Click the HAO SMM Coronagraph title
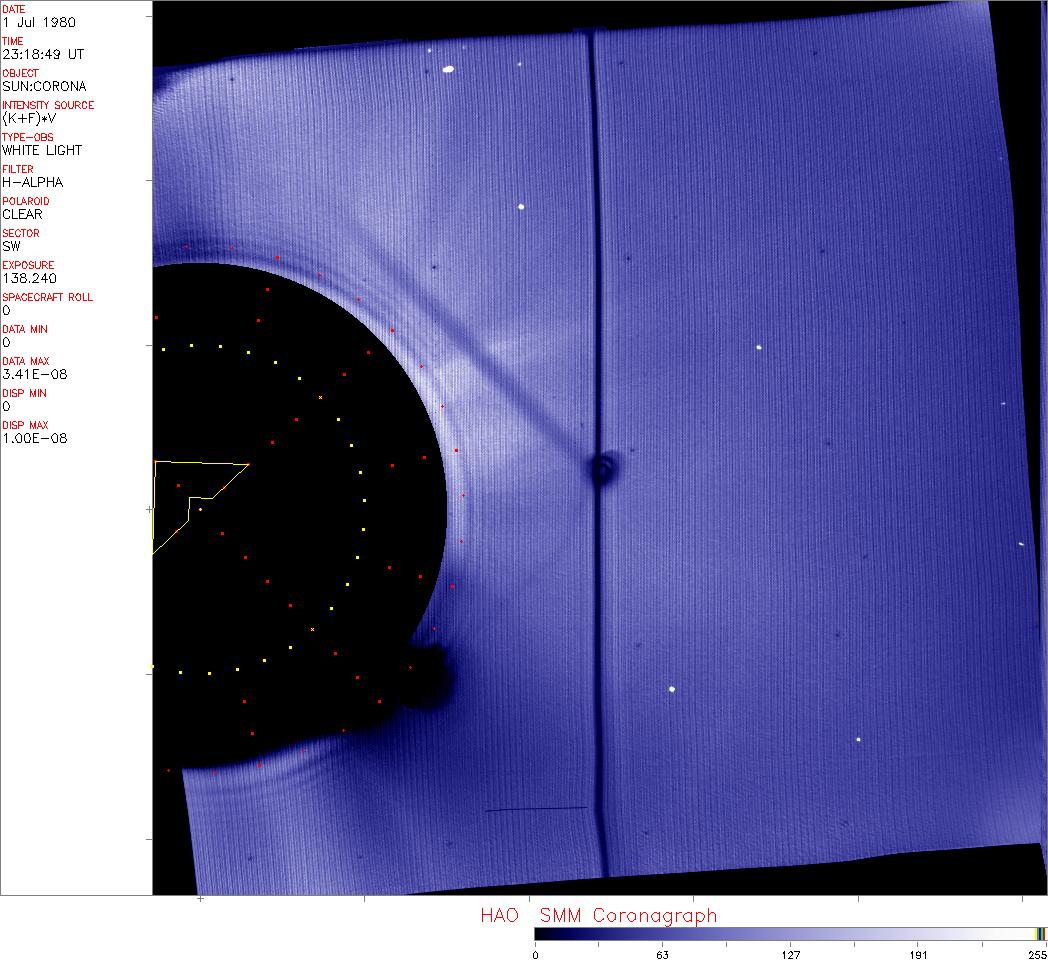This screenshot has height=960, width=1048. click(x=598, y=915)
